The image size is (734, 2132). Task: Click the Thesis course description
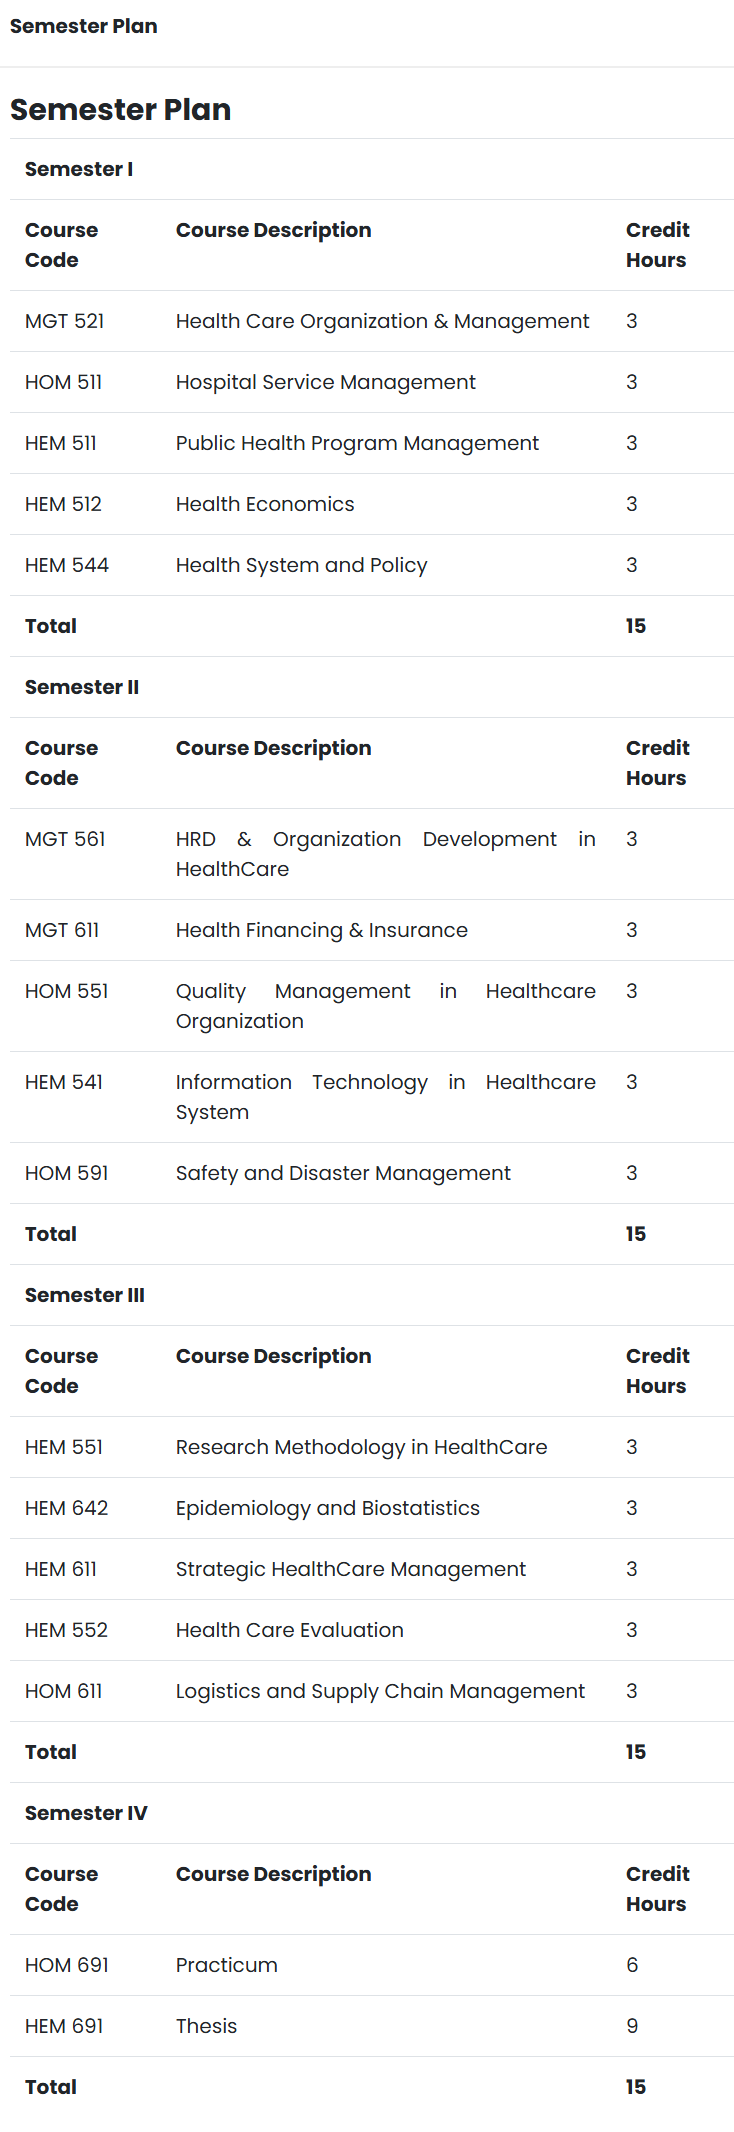pos(207,2026)
